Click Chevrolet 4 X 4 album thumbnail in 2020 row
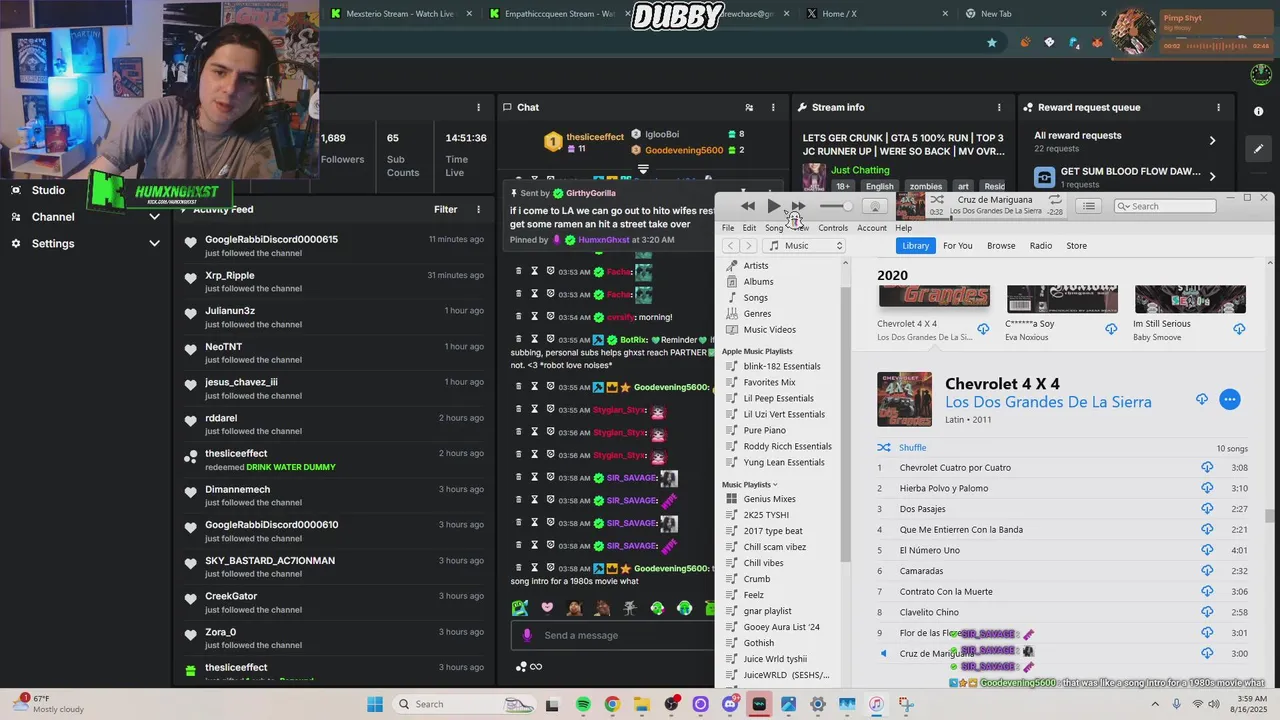 [x=934, y=298]
